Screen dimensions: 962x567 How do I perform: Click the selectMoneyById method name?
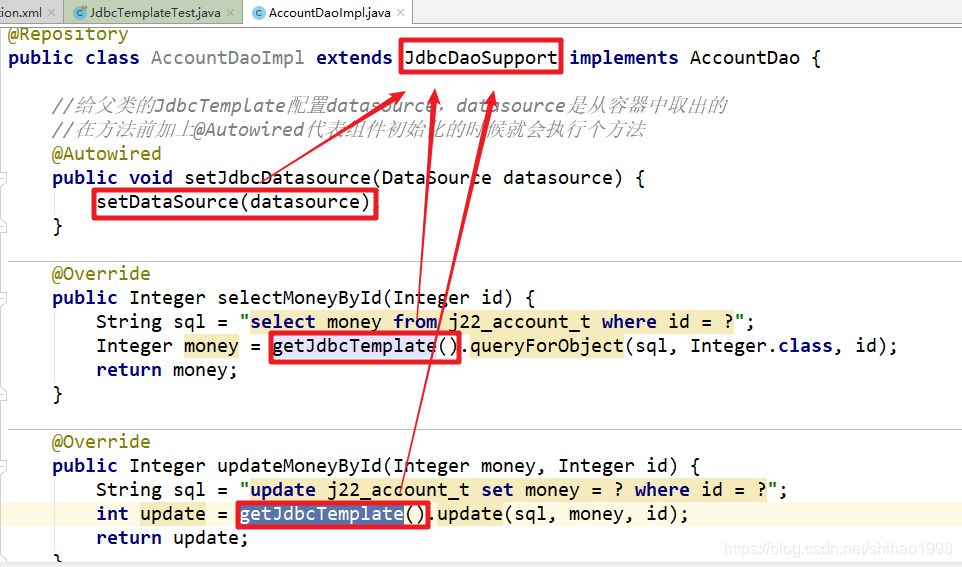[x=299, y=298]
